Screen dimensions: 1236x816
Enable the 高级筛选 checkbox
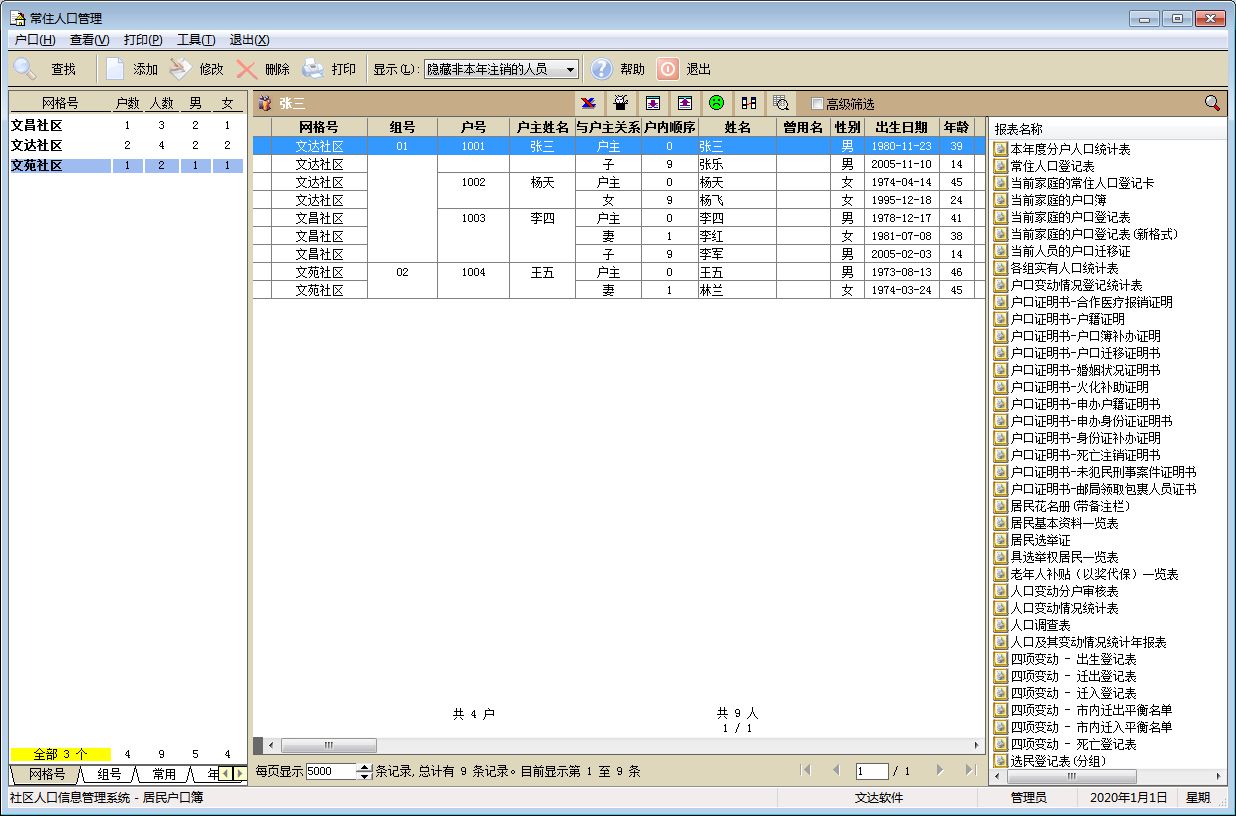[817, 104]
